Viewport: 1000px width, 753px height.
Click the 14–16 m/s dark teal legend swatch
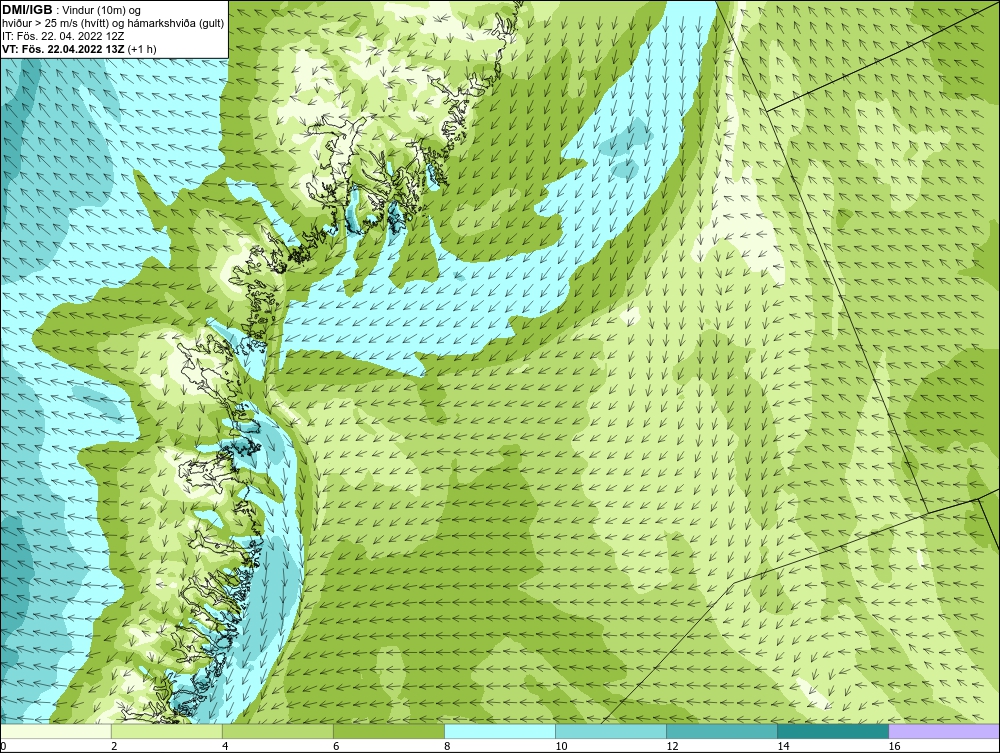pos(832,731)
